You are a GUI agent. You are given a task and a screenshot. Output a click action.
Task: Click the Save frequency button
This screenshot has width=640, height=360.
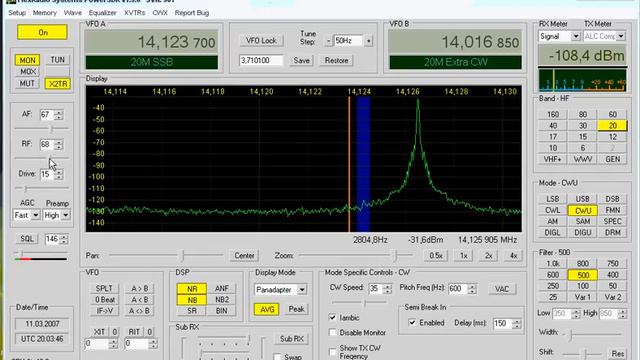tap(302, 60)
